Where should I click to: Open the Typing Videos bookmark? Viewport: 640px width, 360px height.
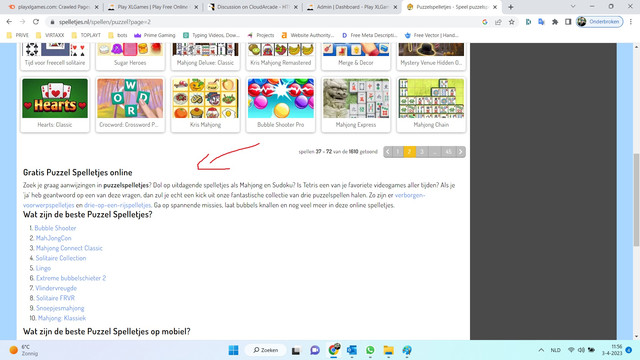(x=211, y=35)
